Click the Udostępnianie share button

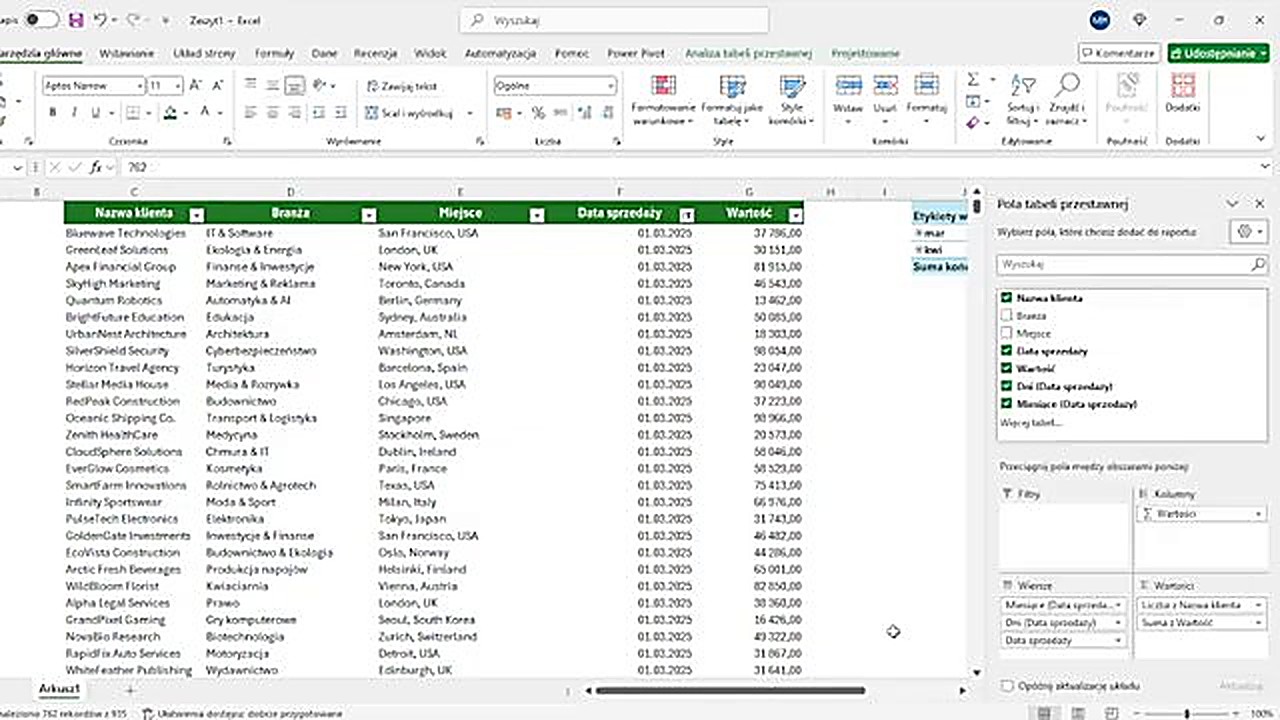pos(1218,53)
